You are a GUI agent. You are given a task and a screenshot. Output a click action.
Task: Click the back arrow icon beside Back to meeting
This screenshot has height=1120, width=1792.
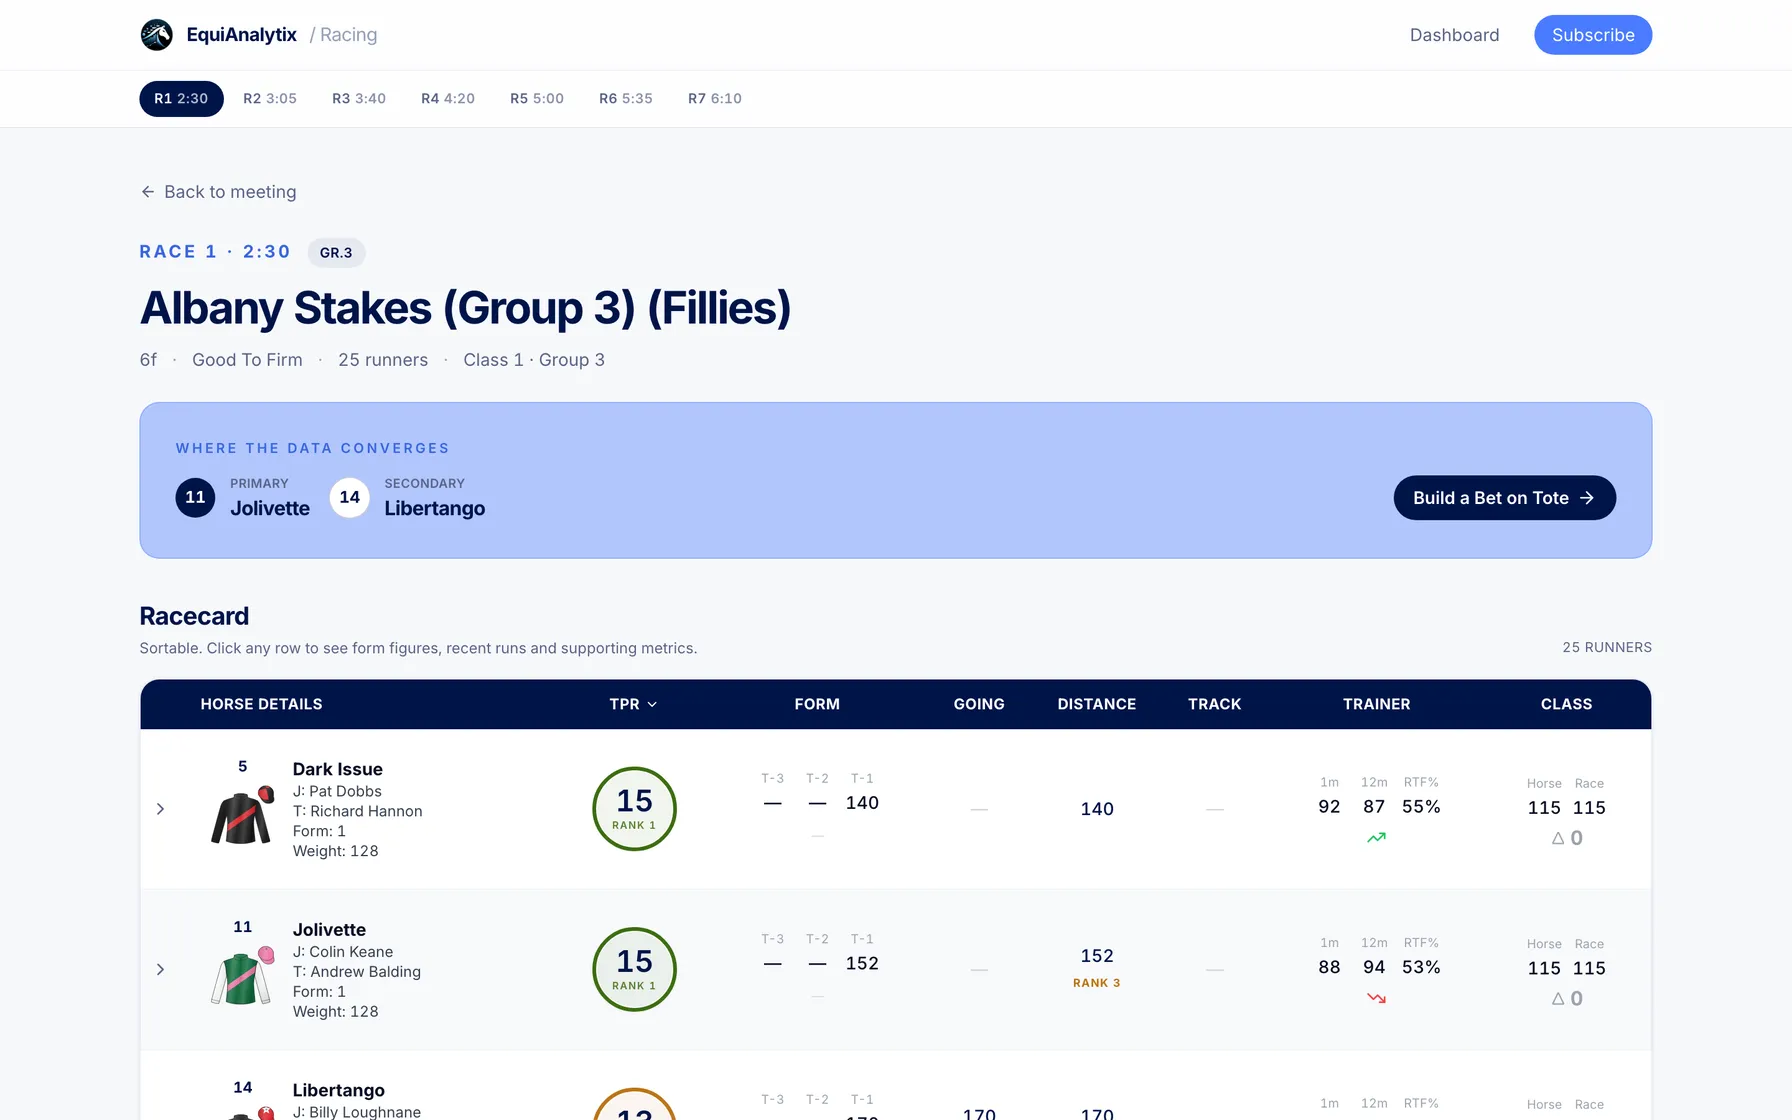[x=148, y=192]
